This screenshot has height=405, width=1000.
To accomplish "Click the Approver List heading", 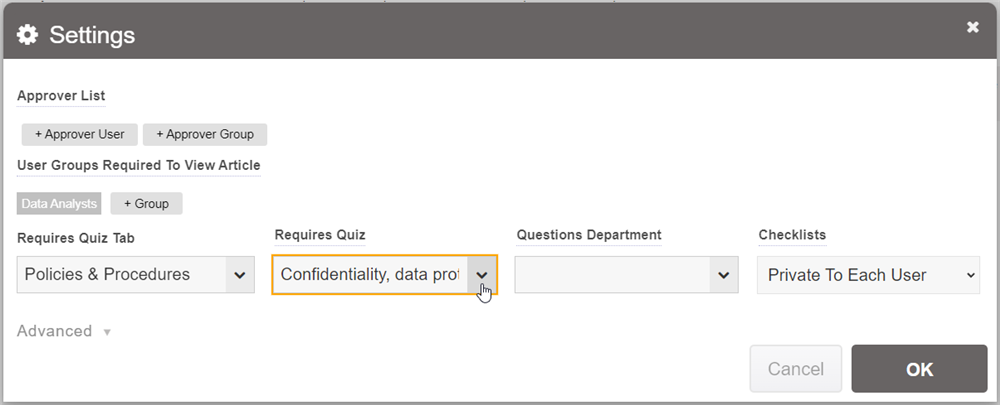I will (x=61, y=96).
